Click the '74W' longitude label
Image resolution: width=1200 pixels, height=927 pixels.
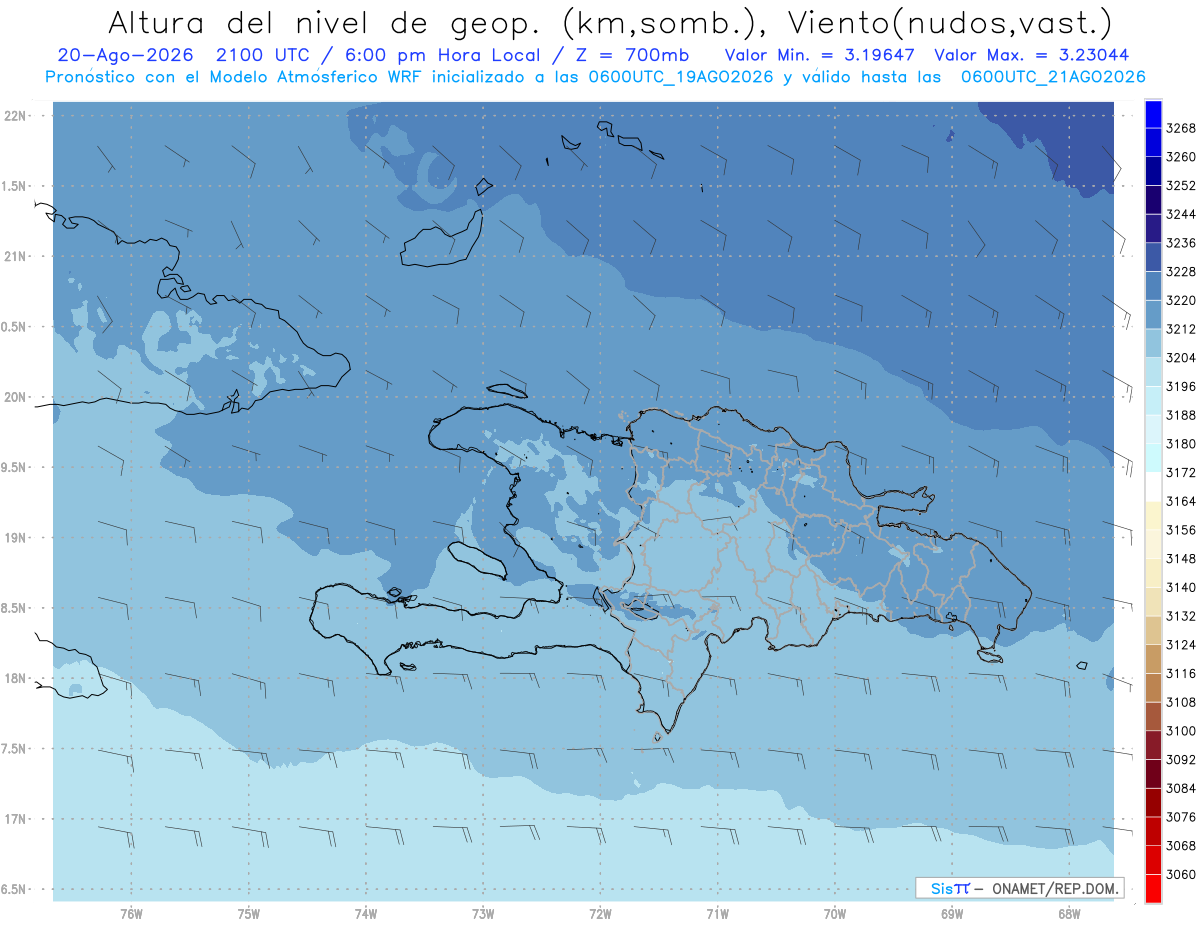[366, 914]
